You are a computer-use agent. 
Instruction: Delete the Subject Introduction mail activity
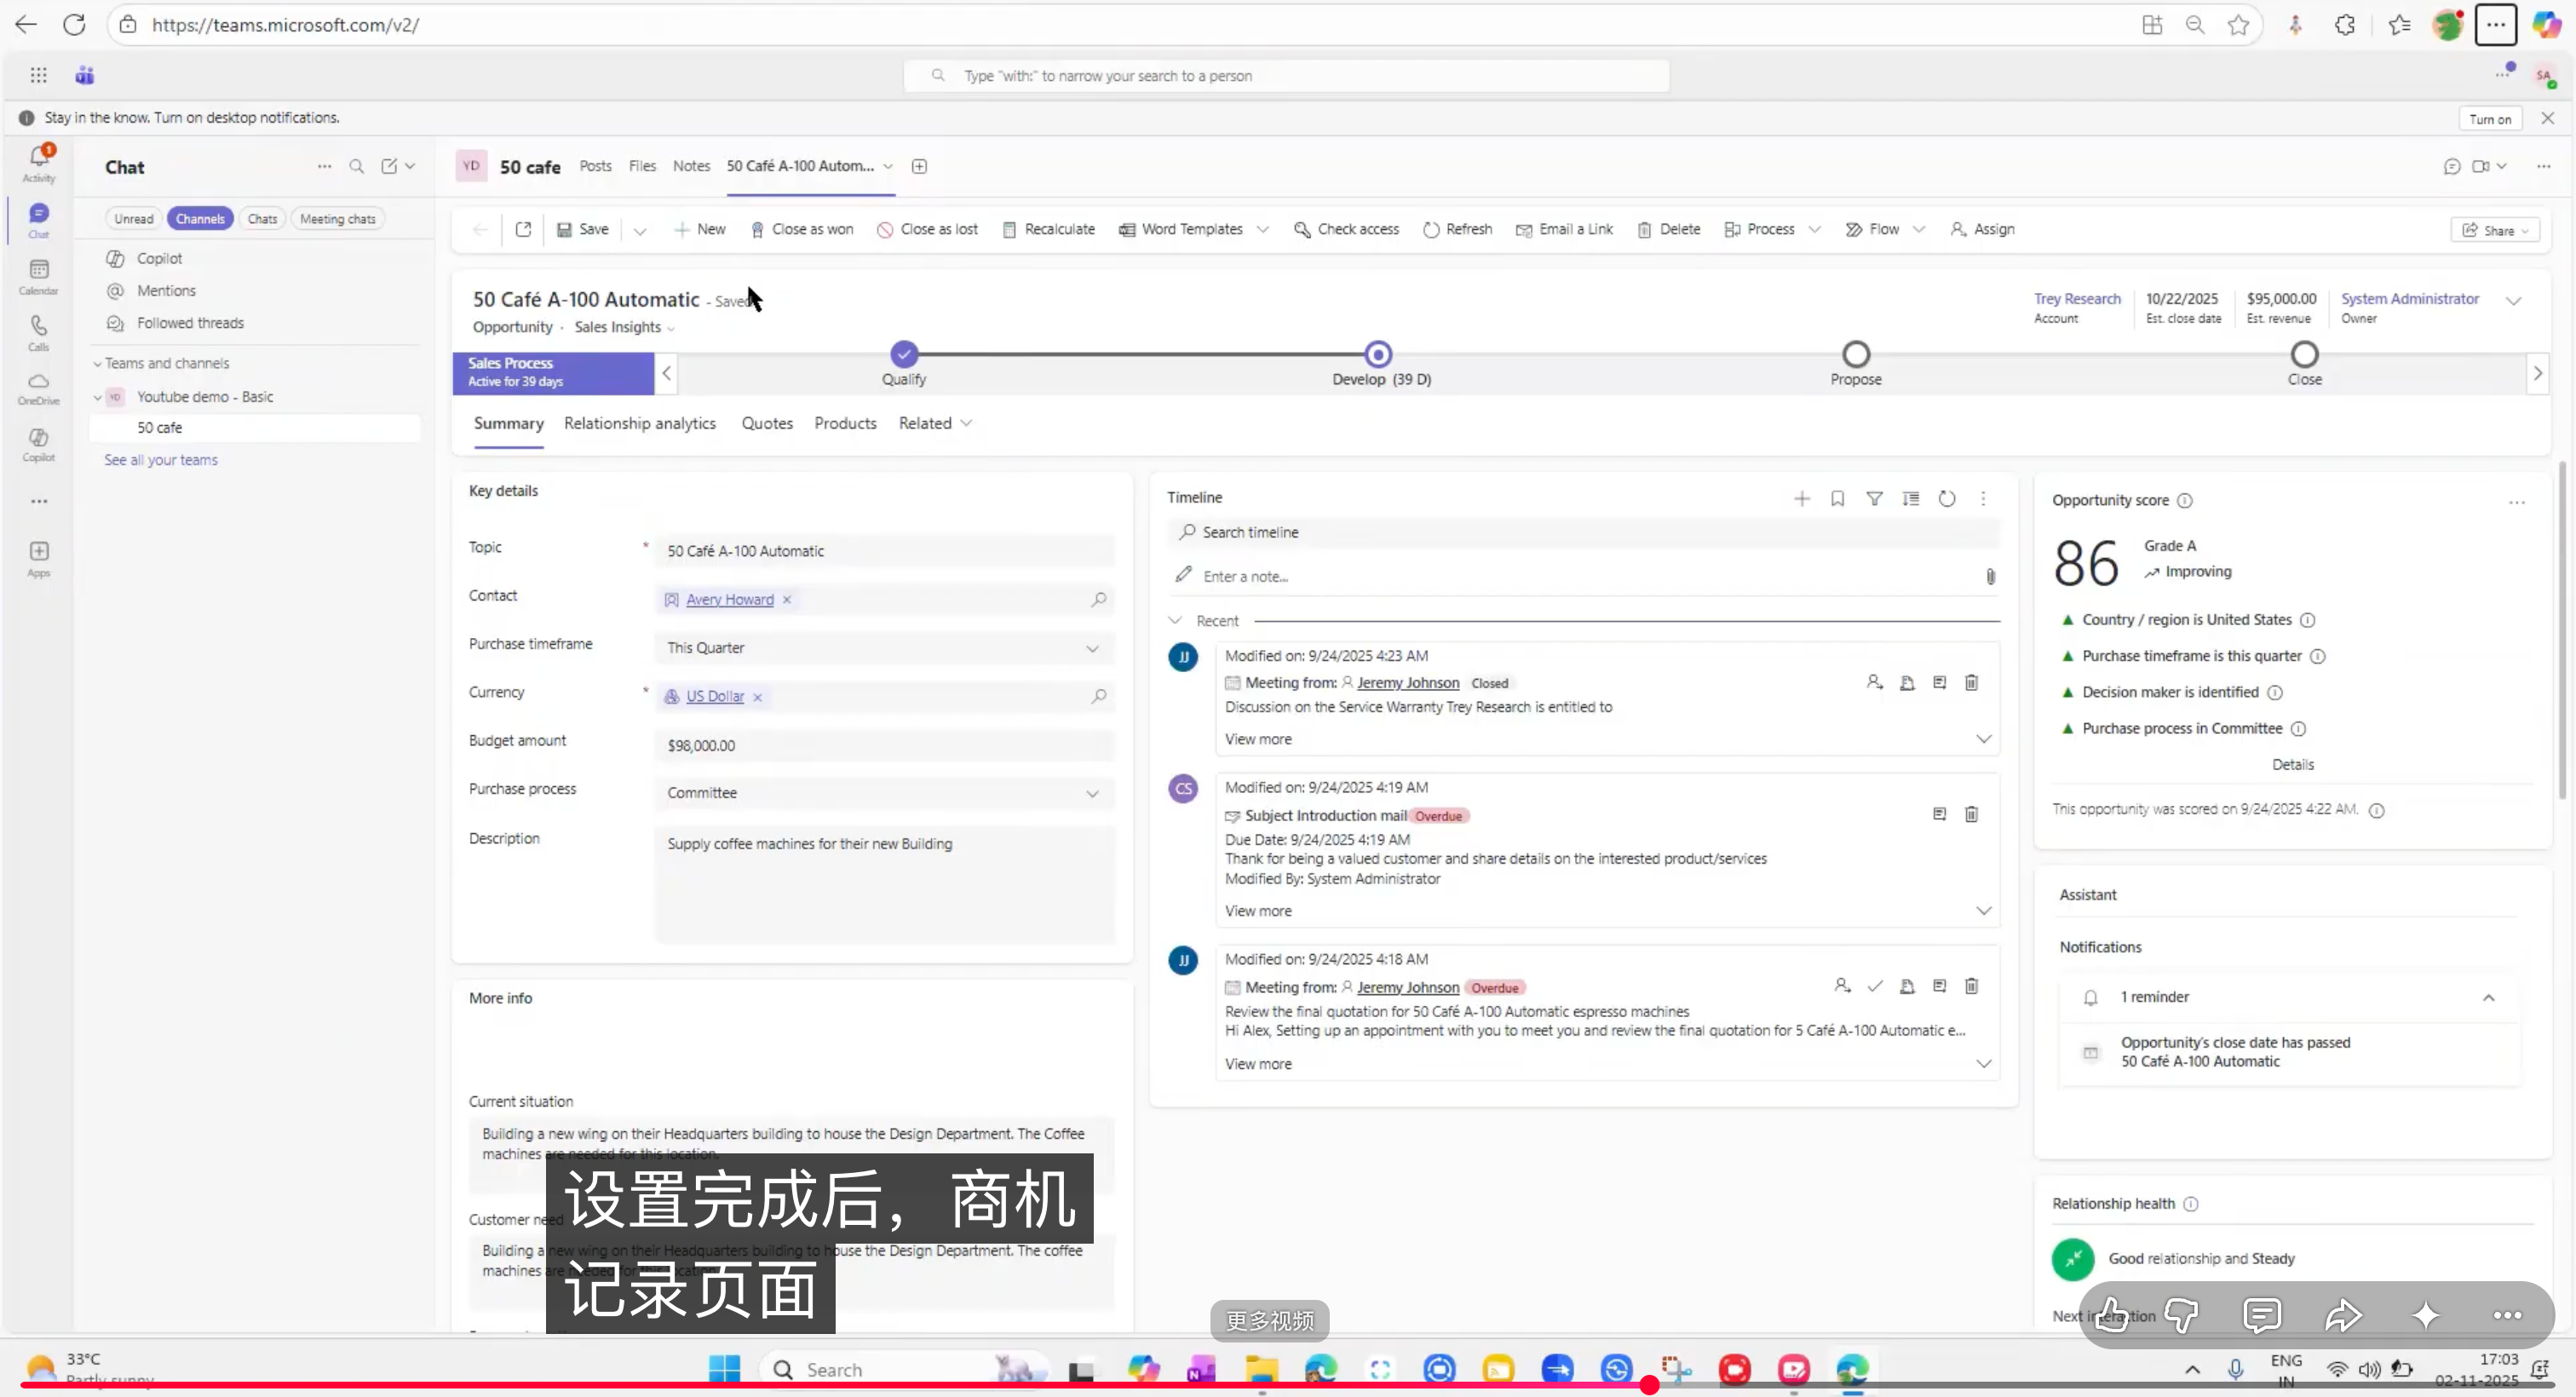pyautogui.click(x=1971, y=814)
